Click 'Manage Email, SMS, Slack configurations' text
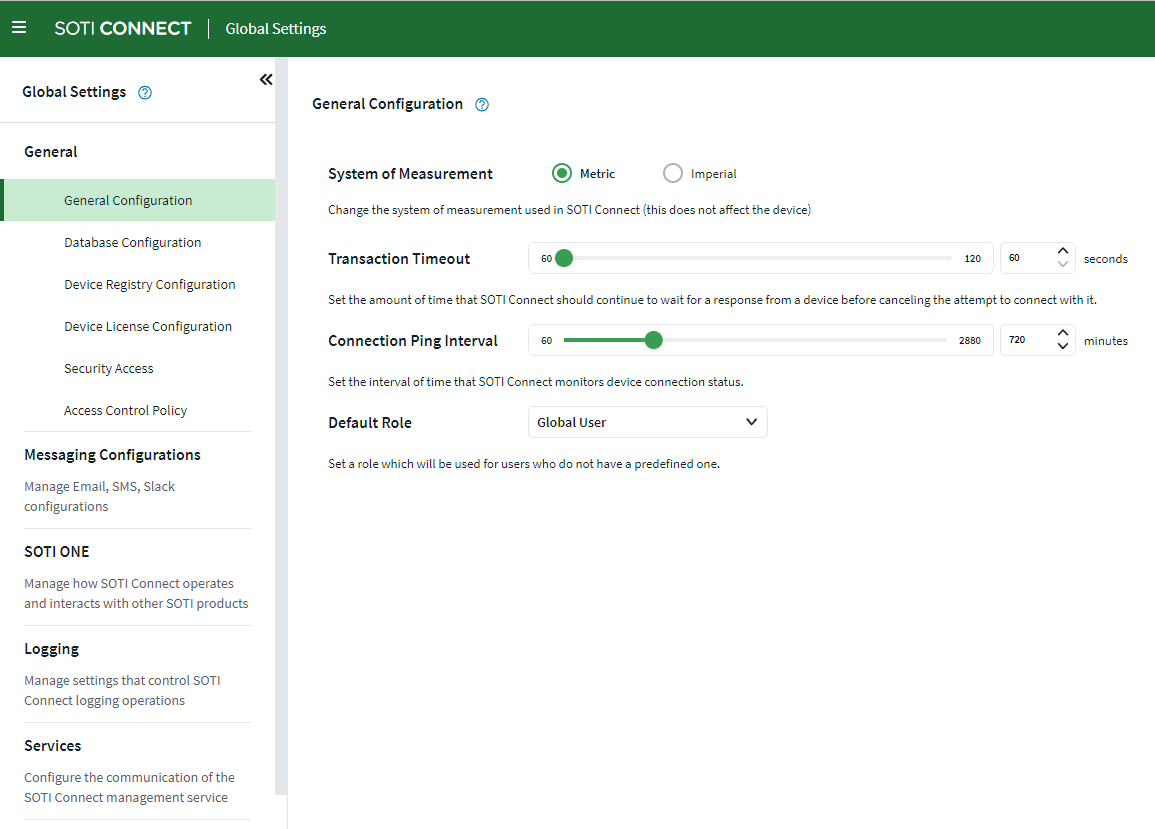The height and width of the screenshot is (829, 1155). (99, 497)
